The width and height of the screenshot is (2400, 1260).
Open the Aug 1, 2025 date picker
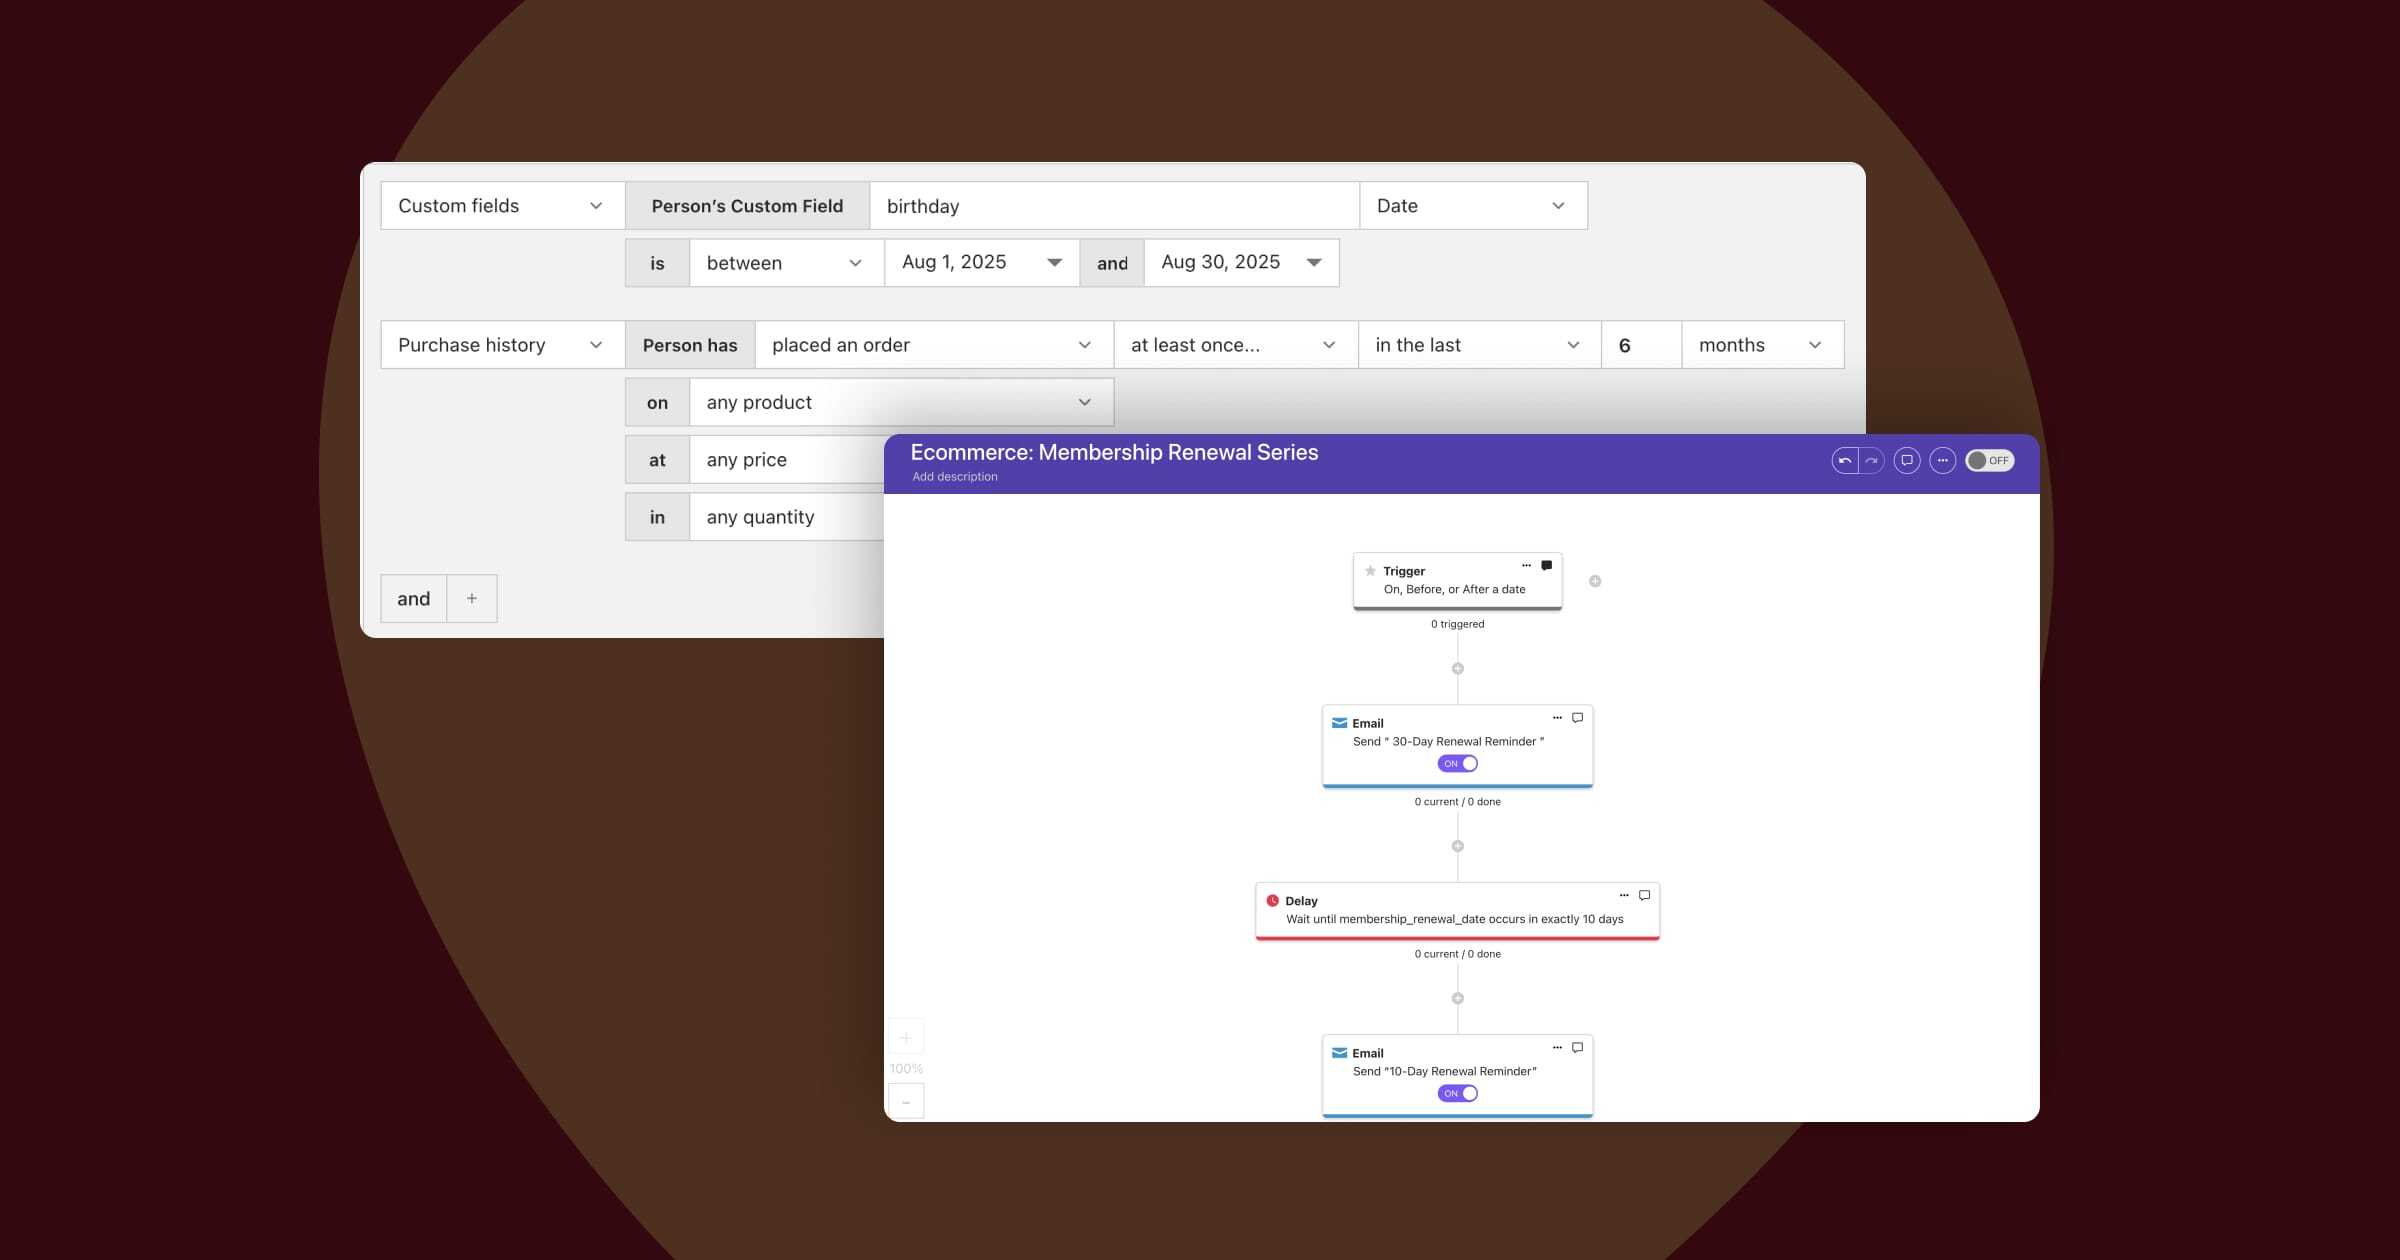point(981,263)
